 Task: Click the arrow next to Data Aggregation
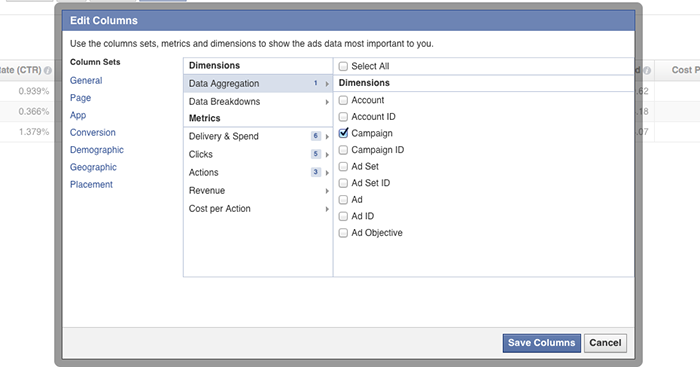click(x=327, y=84)
